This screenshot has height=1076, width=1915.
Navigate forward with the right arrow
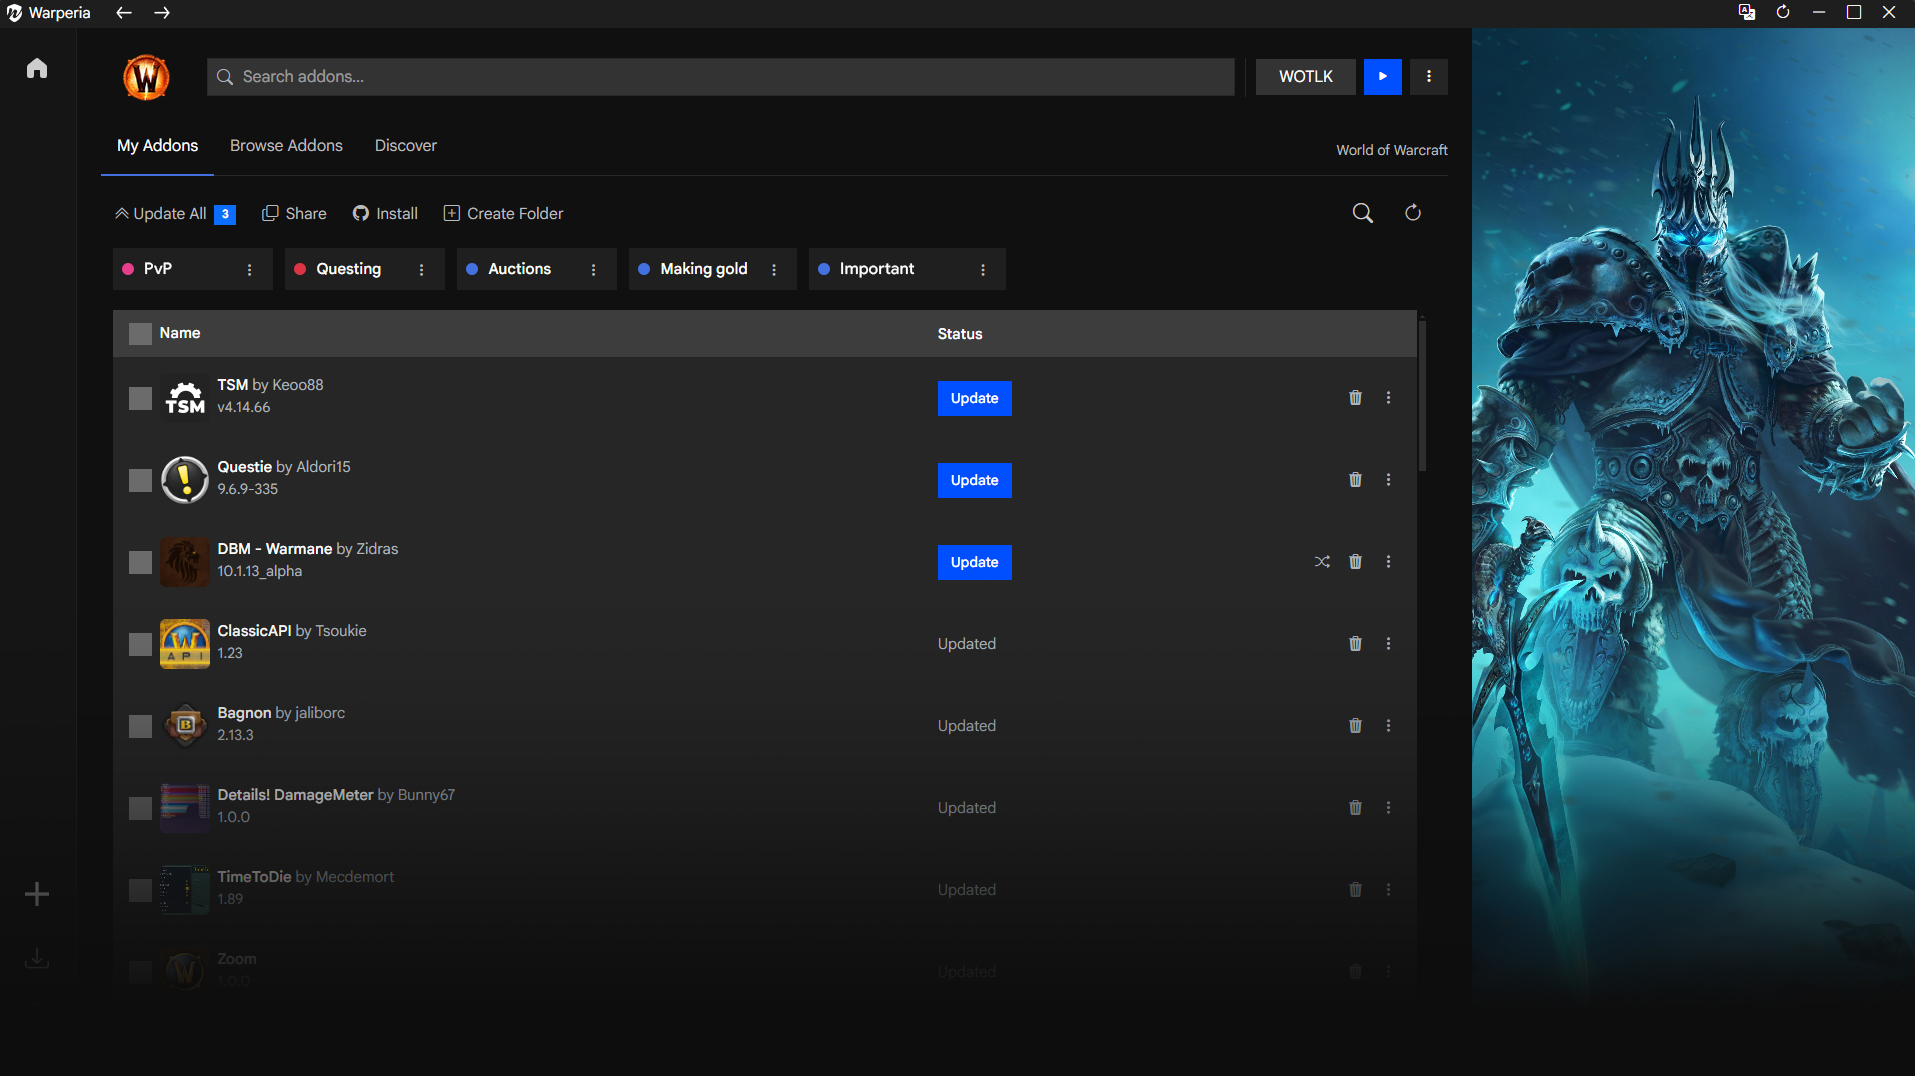pos(162,13)
